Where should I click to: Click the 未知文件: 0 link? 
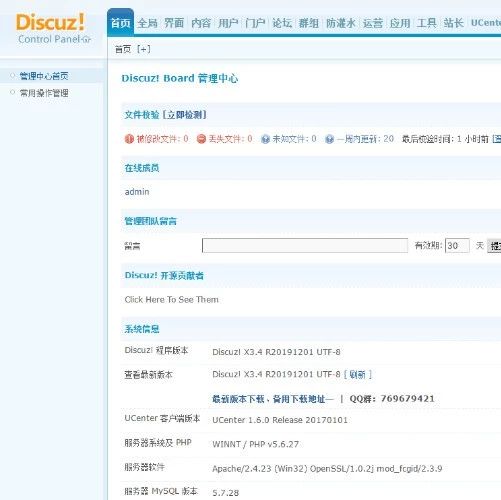click(x=294, y=139)
